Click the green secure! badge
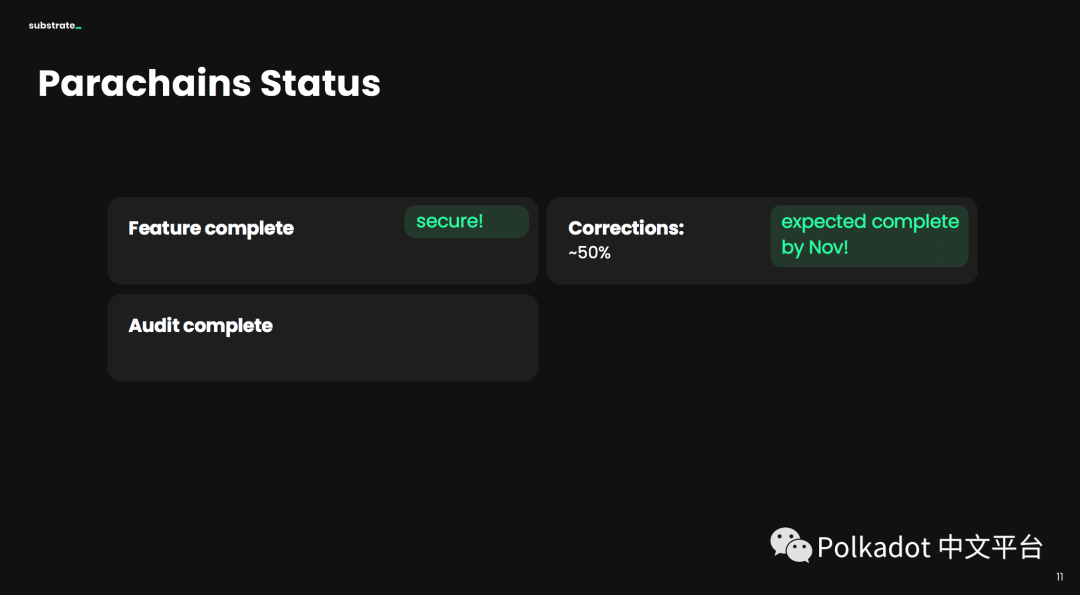 pos(466,222)
